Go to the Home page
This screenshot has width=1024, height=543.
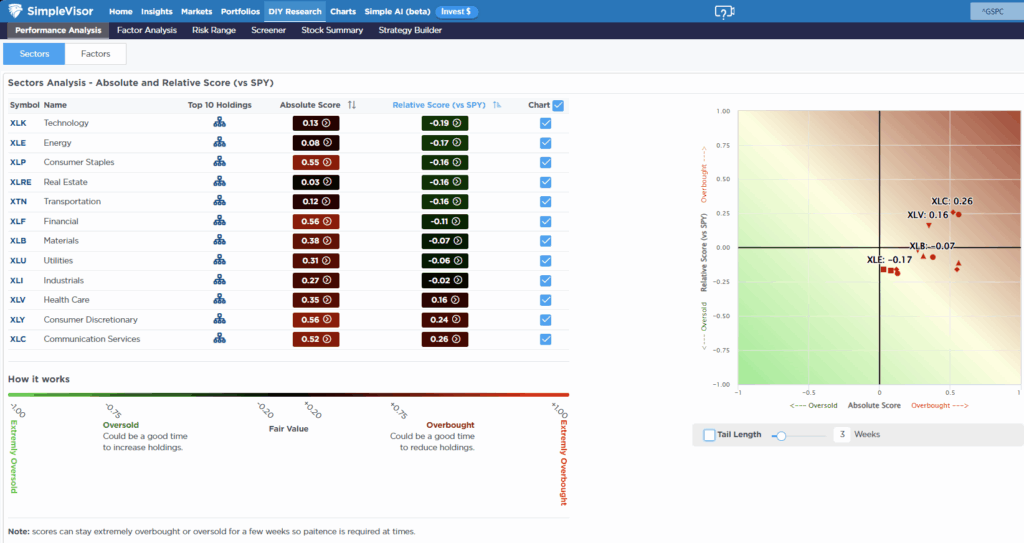tap(121, 12)
